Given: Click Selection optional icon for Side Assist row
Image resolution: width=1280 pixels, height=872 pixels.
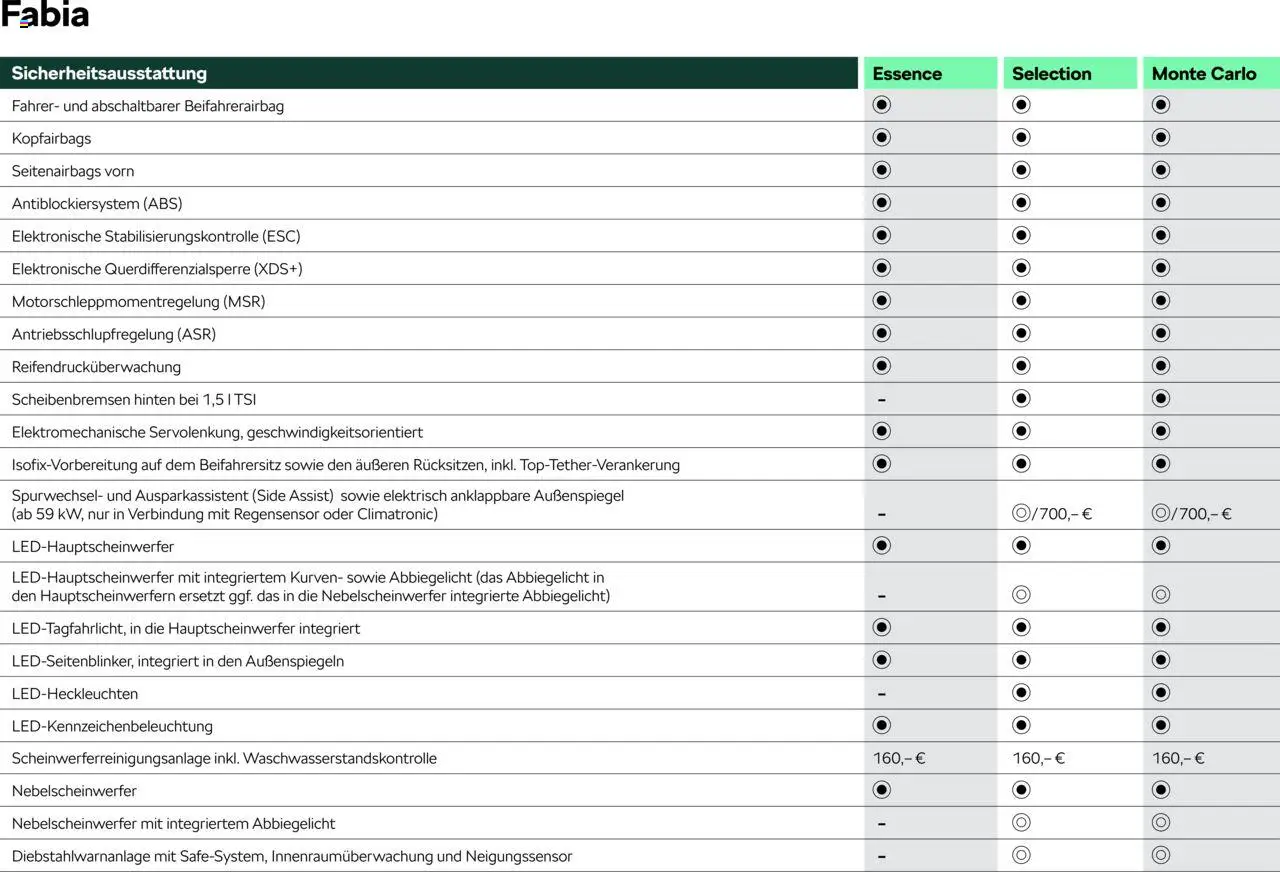Looking at the screenshot, I should (1021, 513).
